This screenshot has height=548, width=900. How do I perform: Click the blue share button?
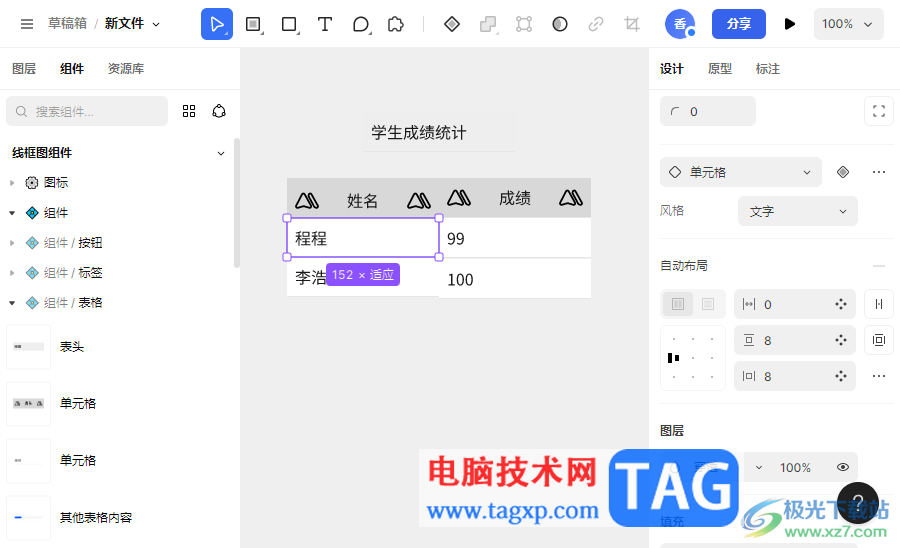pos(739,24)
